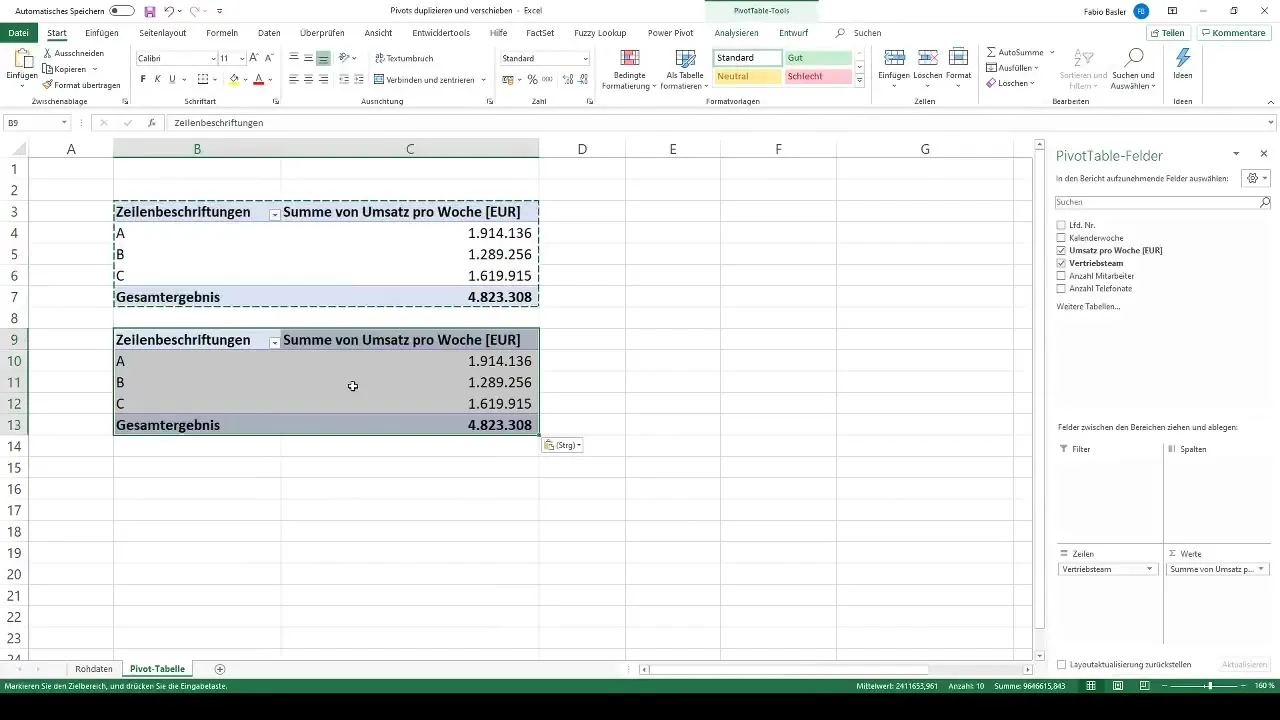The width and height of the screenshot is (1280, 720).
Task: Open Suchen und Auswählen
Action: tap(1134, 68)
